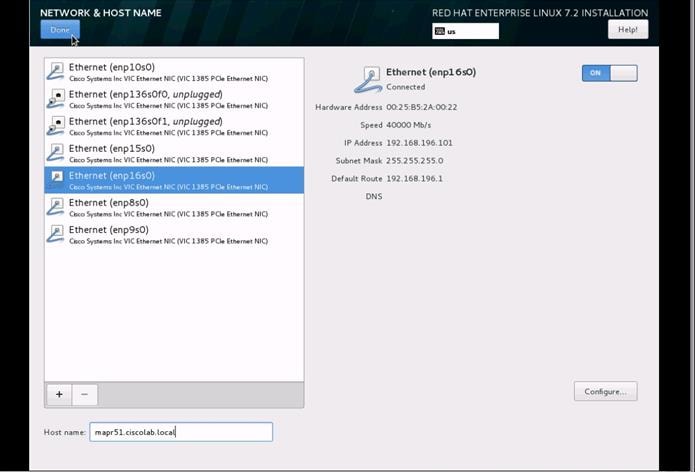
Task: Click the us keyboard layout indicator
Action: (465, 31)
